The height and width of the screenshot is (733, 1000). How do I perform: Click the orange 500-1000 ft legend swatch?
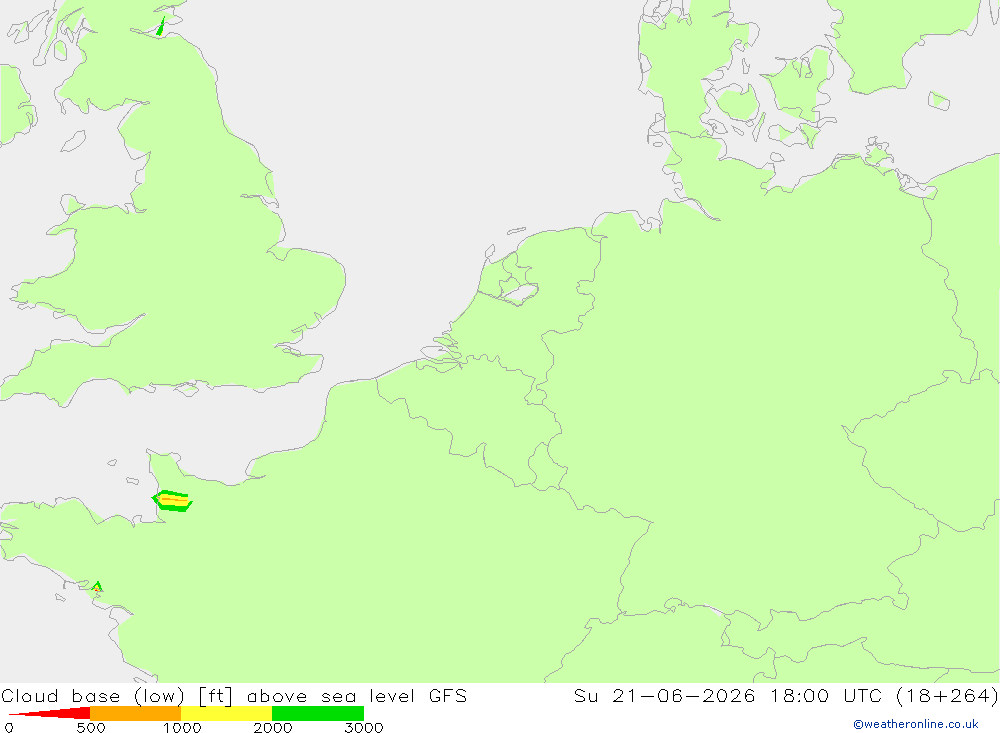pyautogui.click(x=136, y=713)
